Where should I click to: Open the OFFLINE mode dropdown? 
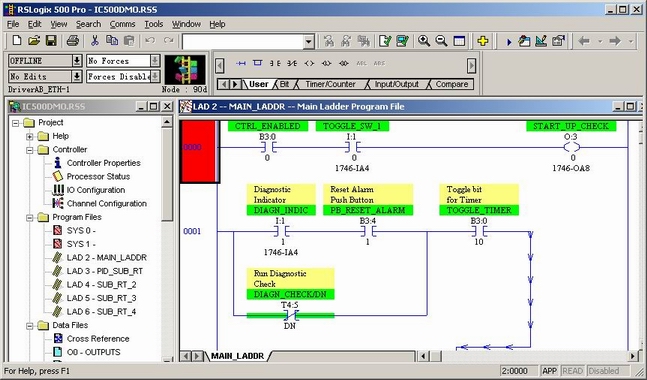point(77,61)
